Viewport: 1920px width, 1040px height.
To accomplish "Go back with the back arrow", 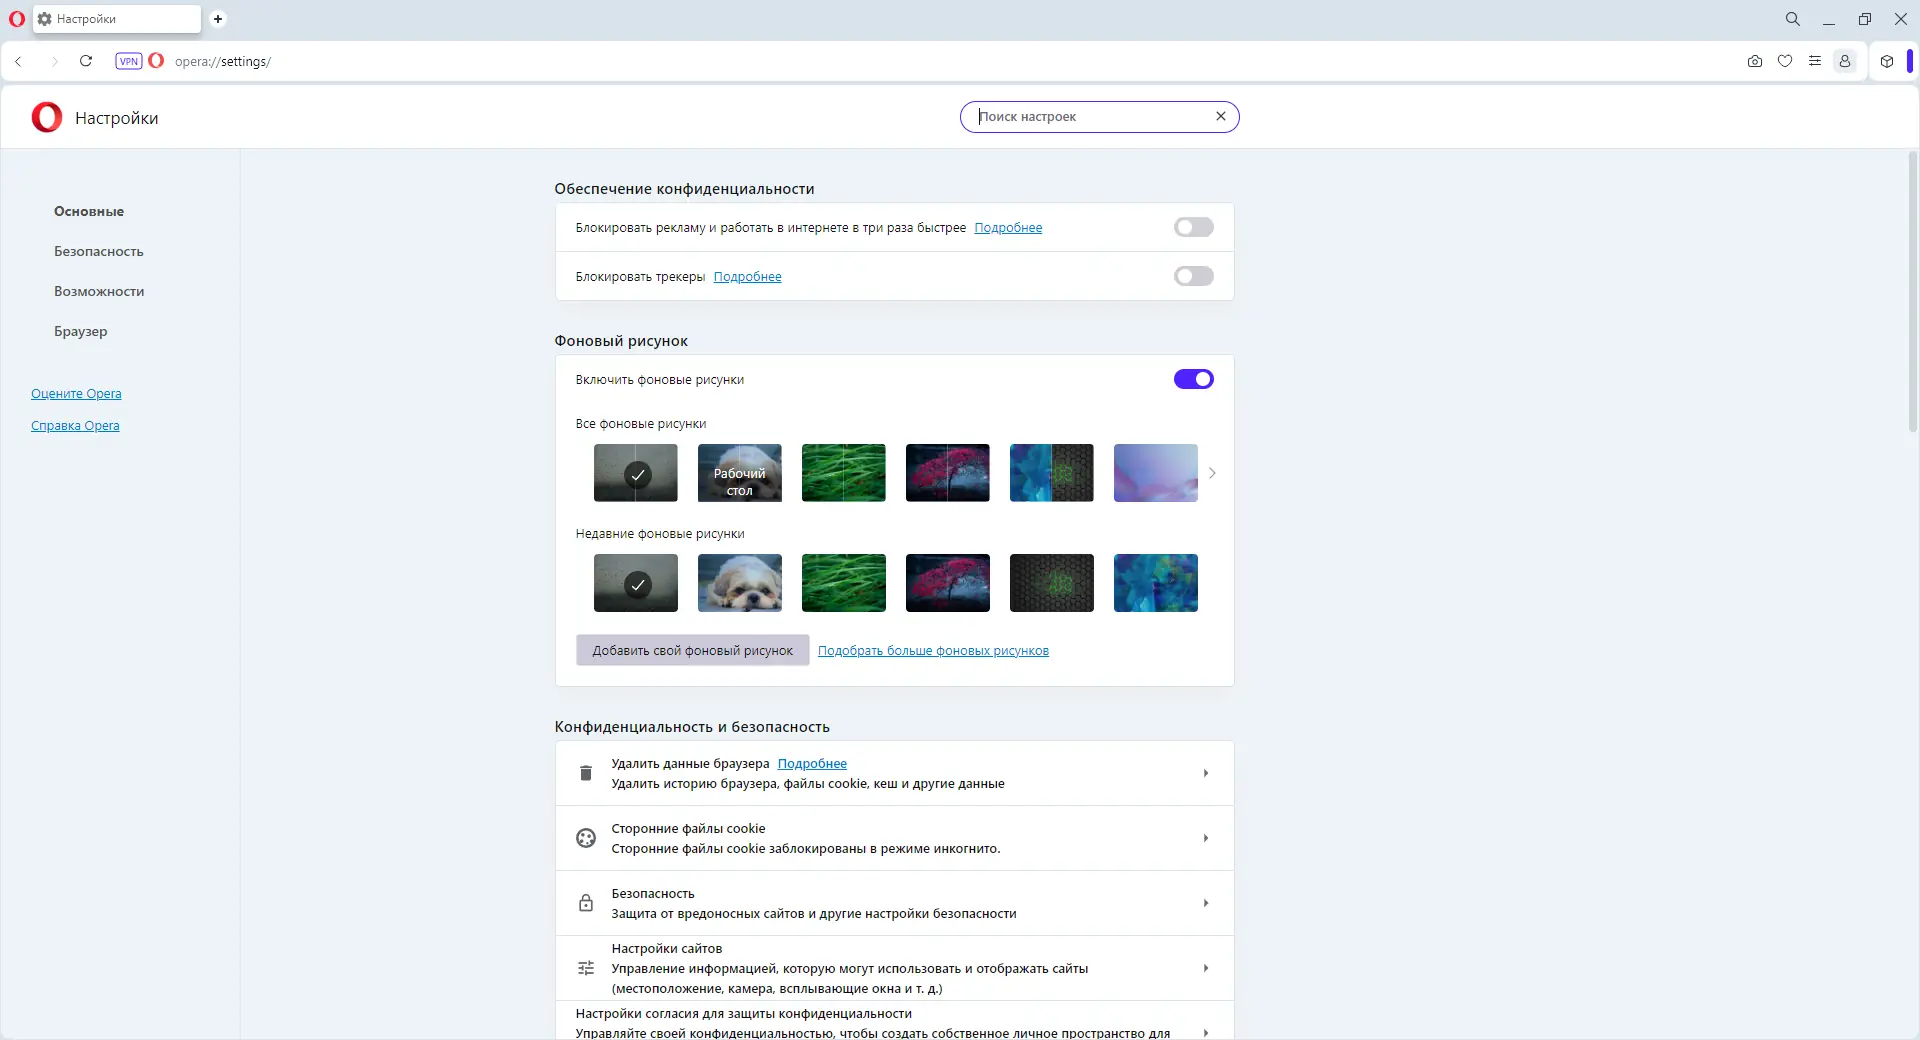I will (x=19, y=61).
